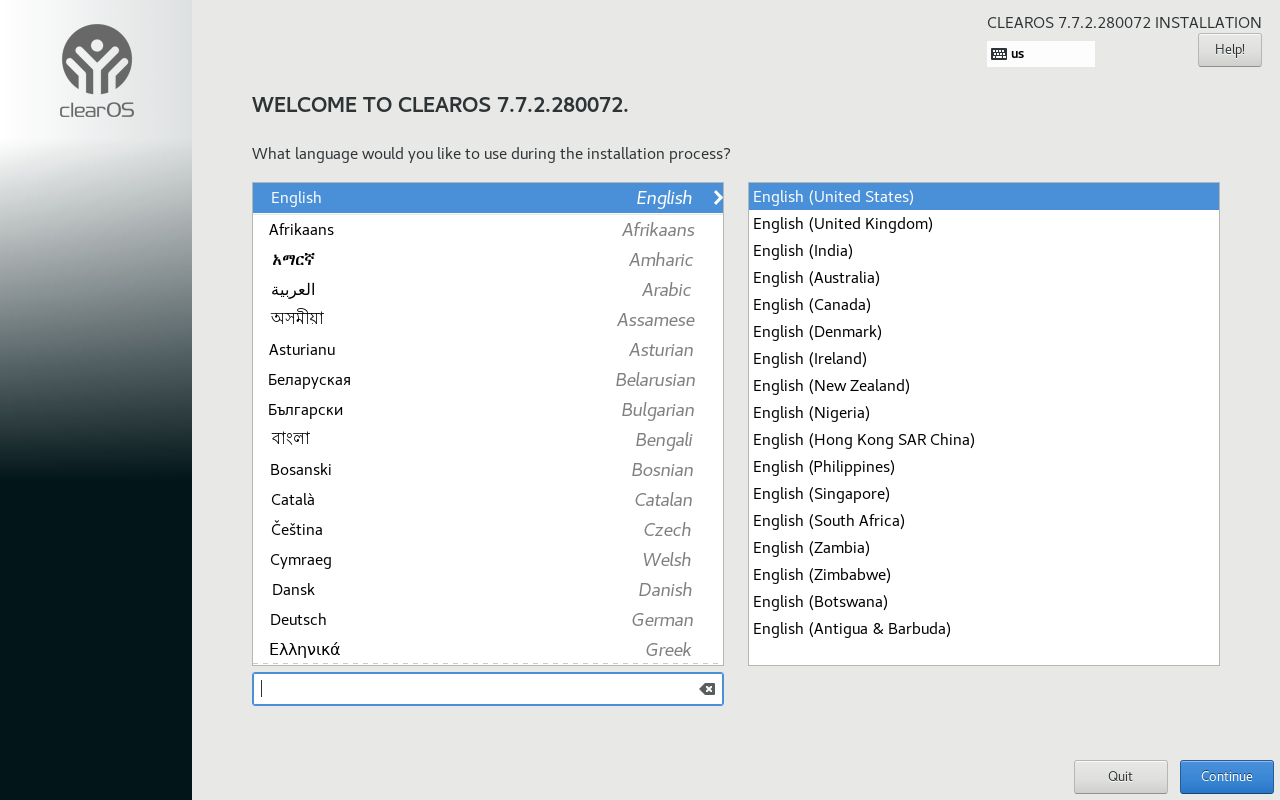Image resolution: width=1280 pixels, height=800 pixels.
Task: Select the Amharic language row
Action: click(x=488, y=260)
